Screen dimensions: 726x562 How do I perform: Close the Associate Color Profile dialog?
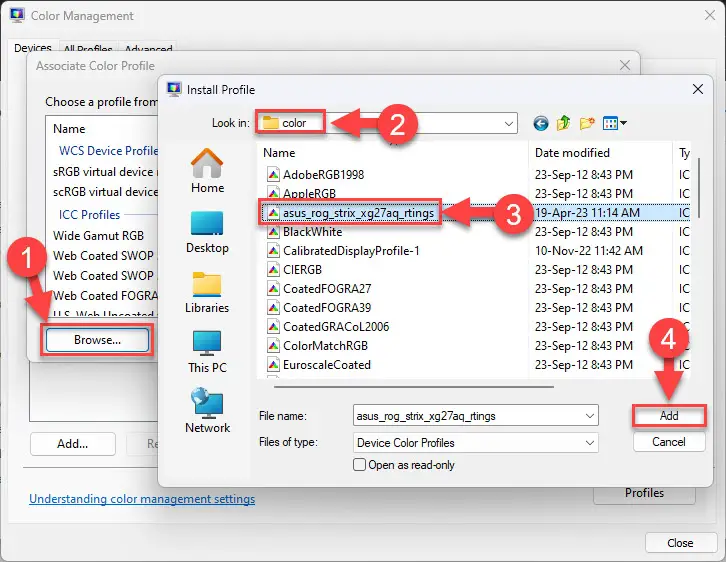coord(625,65)
